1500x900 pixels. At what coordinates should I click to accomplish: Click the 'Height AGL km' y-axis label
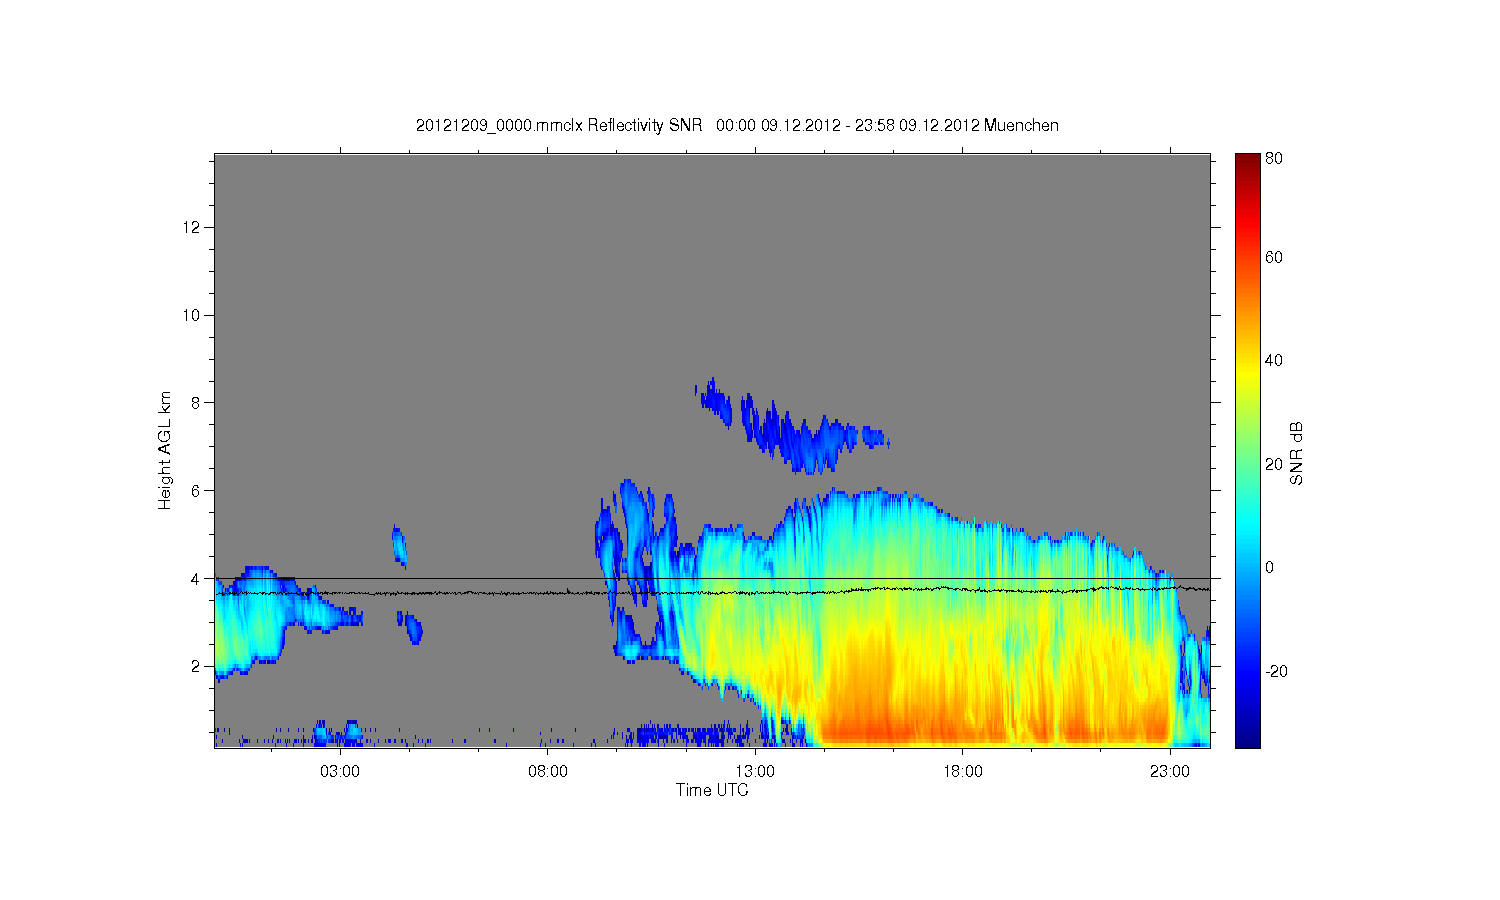pos(165,450)
